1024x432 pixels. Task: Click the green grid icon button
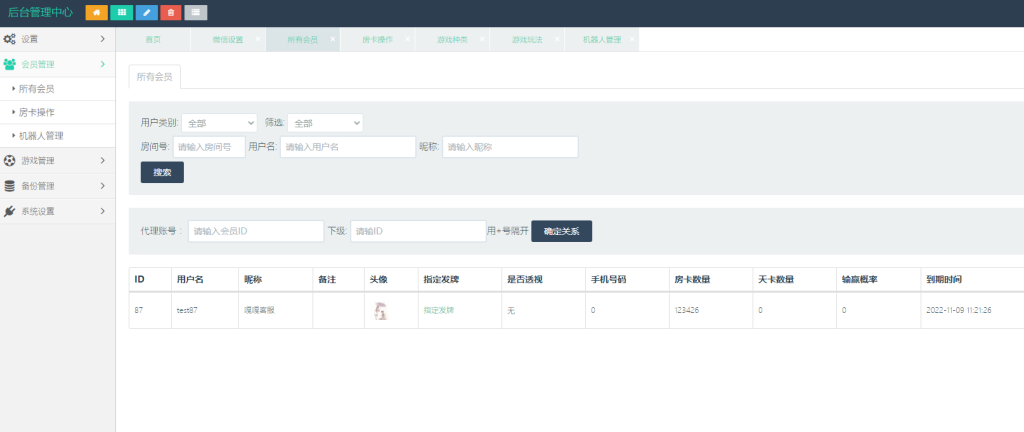point(121,12)
